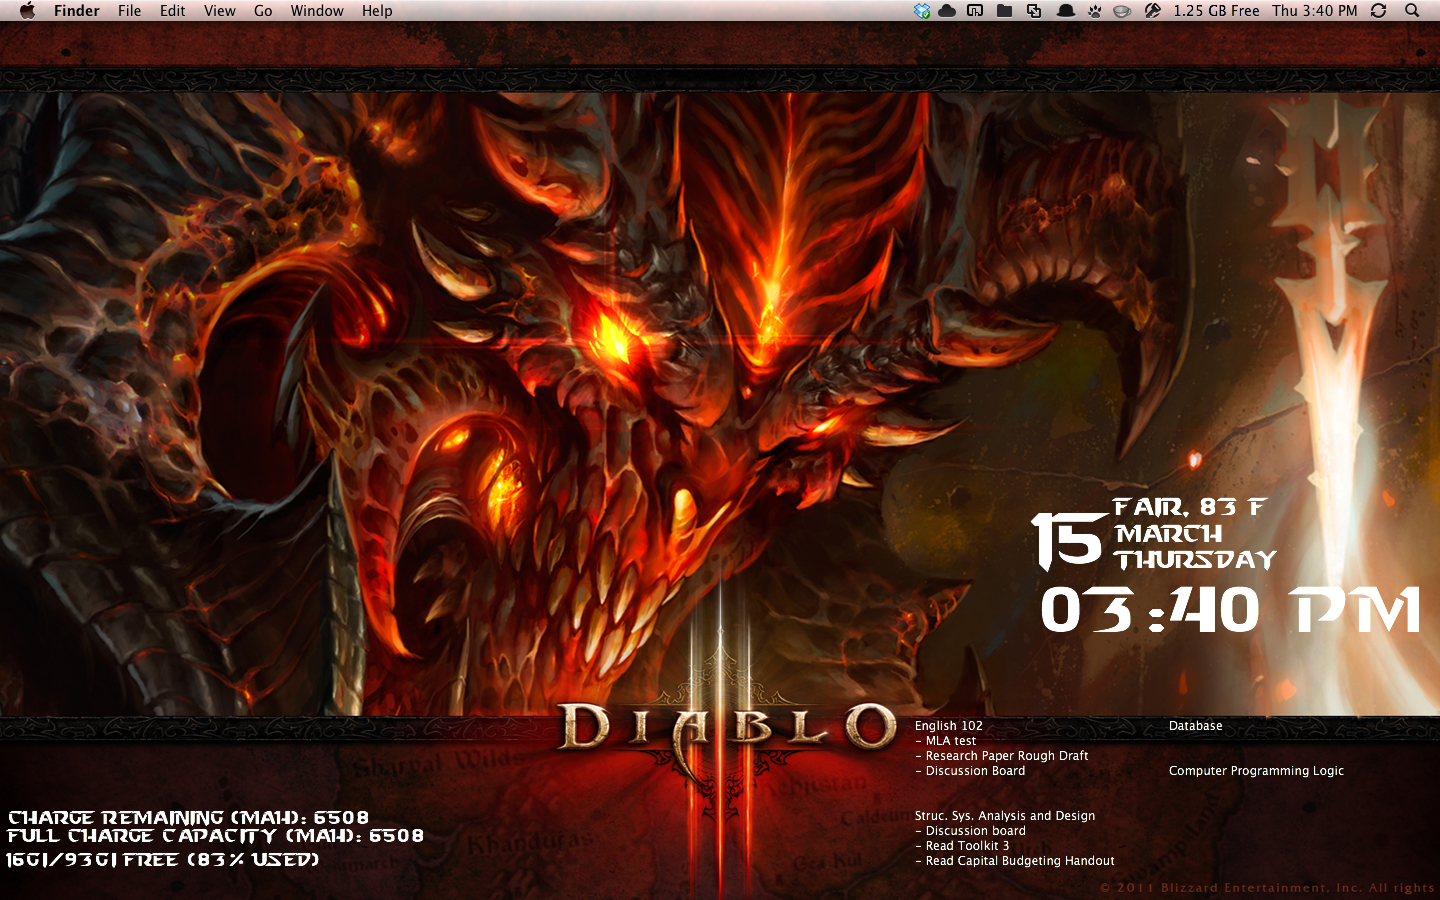Open the Window menu
Viewport: 1440px width, 900px height.
tap(317, 11)
